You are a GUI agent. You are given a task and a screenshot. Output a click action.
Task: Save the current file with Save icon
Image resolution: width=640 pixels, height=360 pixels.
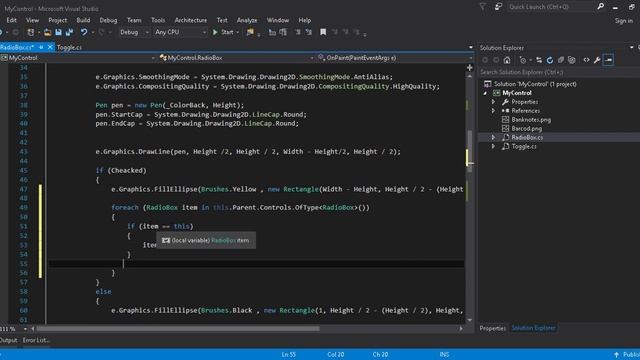(58, 32)
